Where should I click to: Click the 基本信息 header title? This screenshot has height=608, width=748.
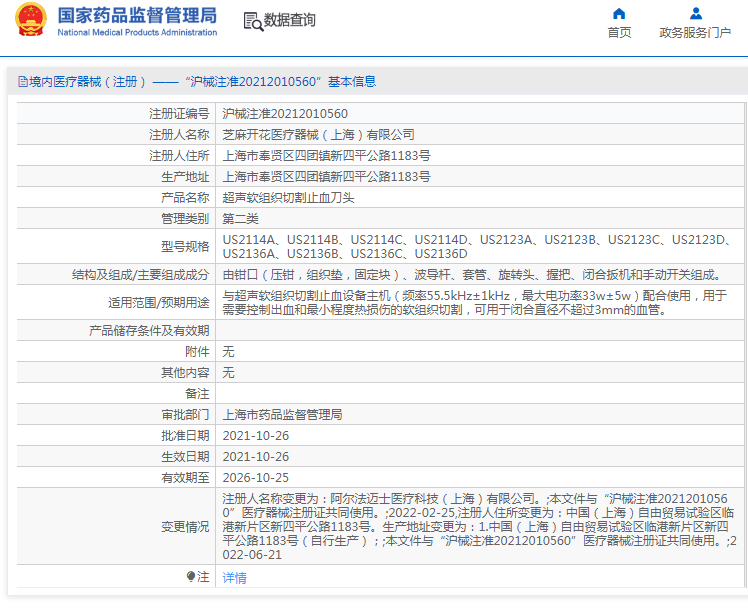[352, 82]
